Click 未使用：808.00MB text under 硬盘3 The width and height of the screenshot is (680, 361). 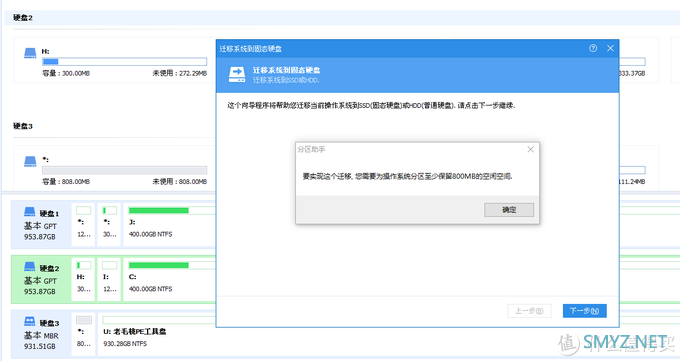180,182
